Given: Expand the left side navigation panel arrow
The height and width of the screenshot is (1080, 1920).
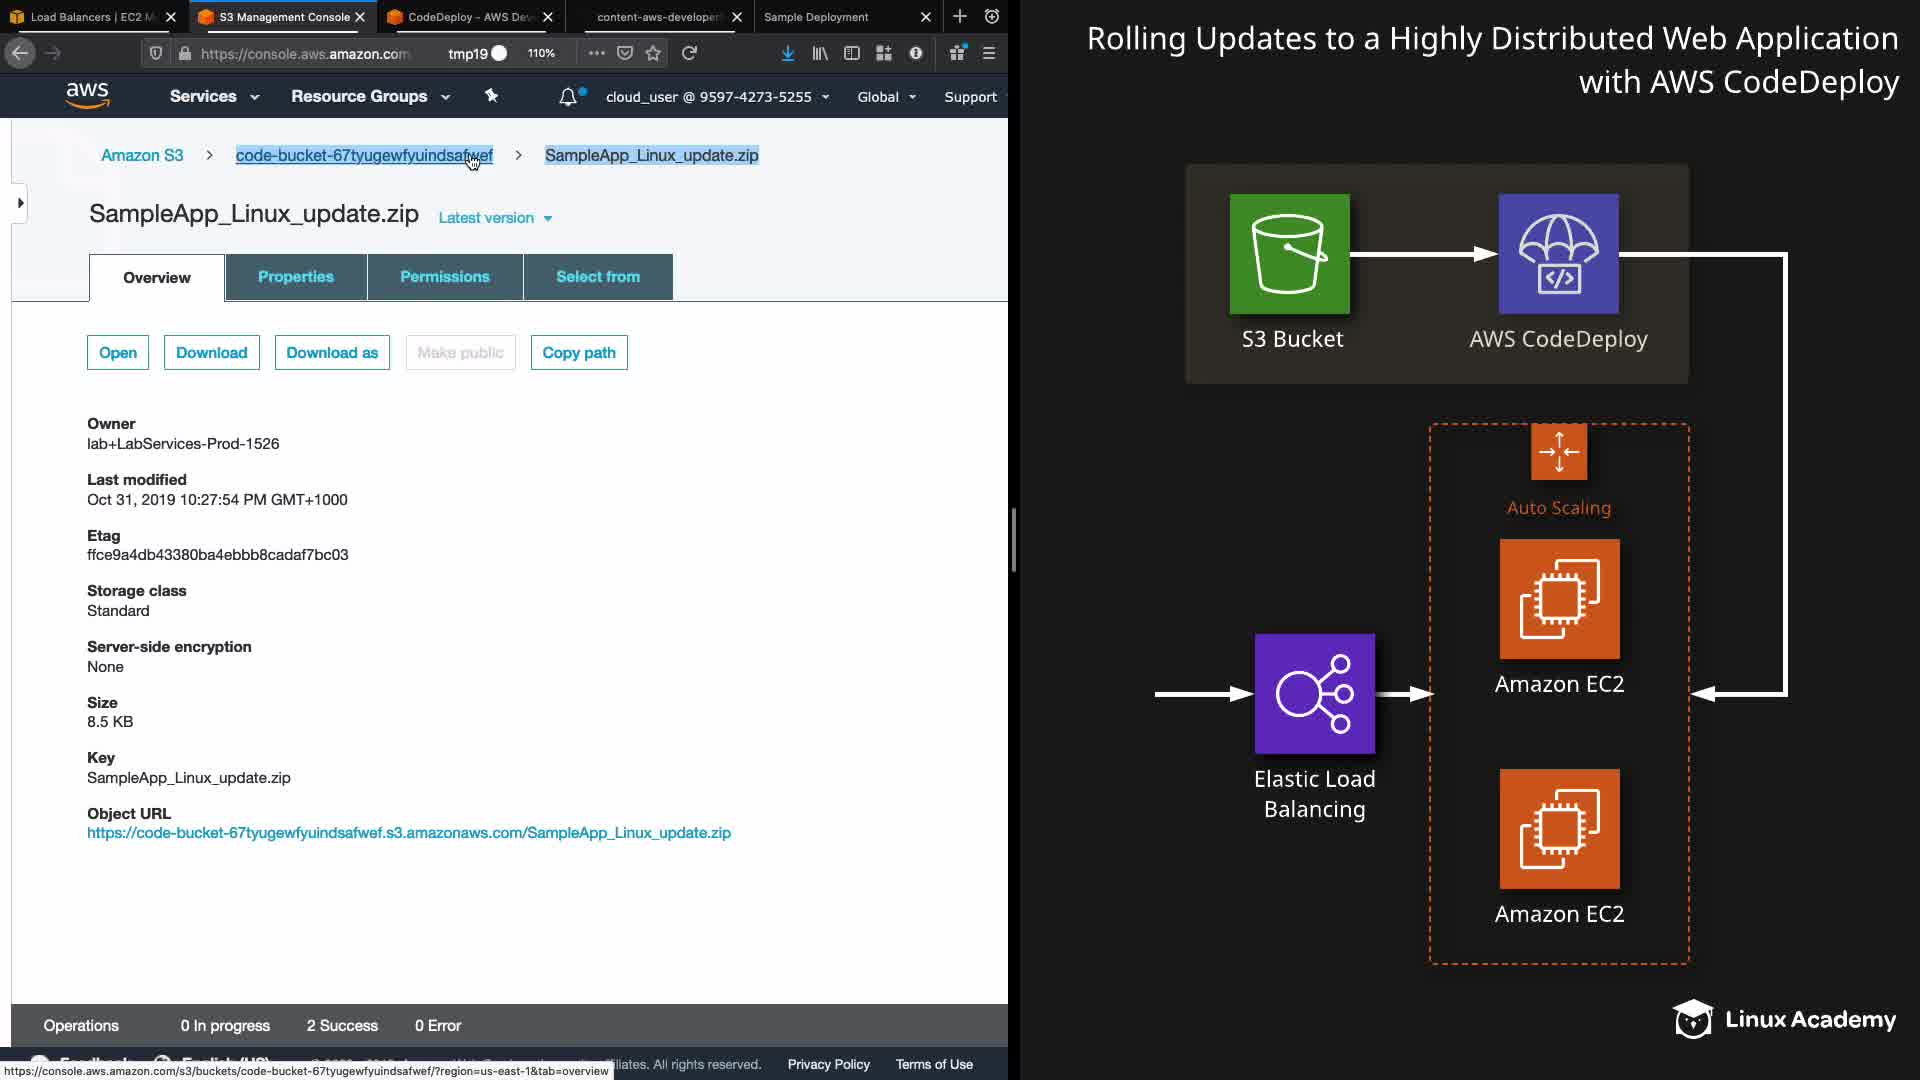Looking at the screenshot, I should coord(20,203).
